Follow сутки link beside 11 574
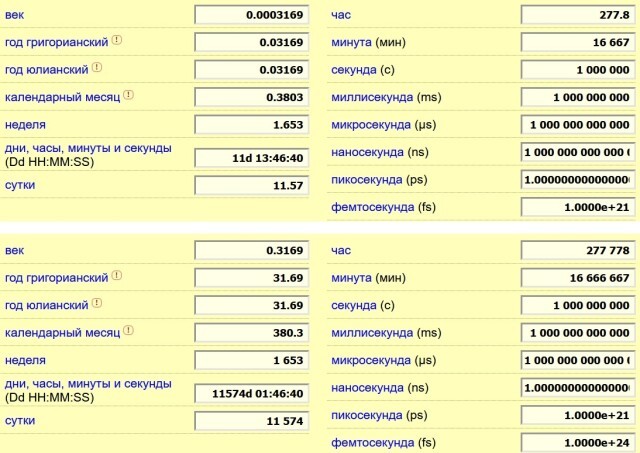 (x=20, y=421)
